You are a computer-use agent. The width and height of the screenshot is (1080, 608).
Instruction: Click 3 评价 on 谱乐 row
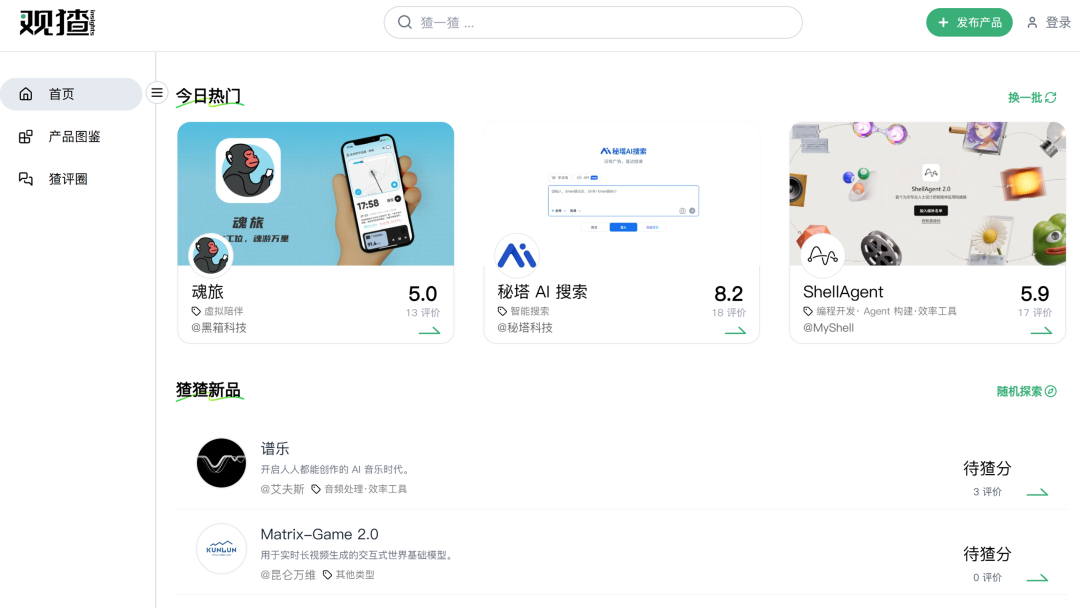987,492
